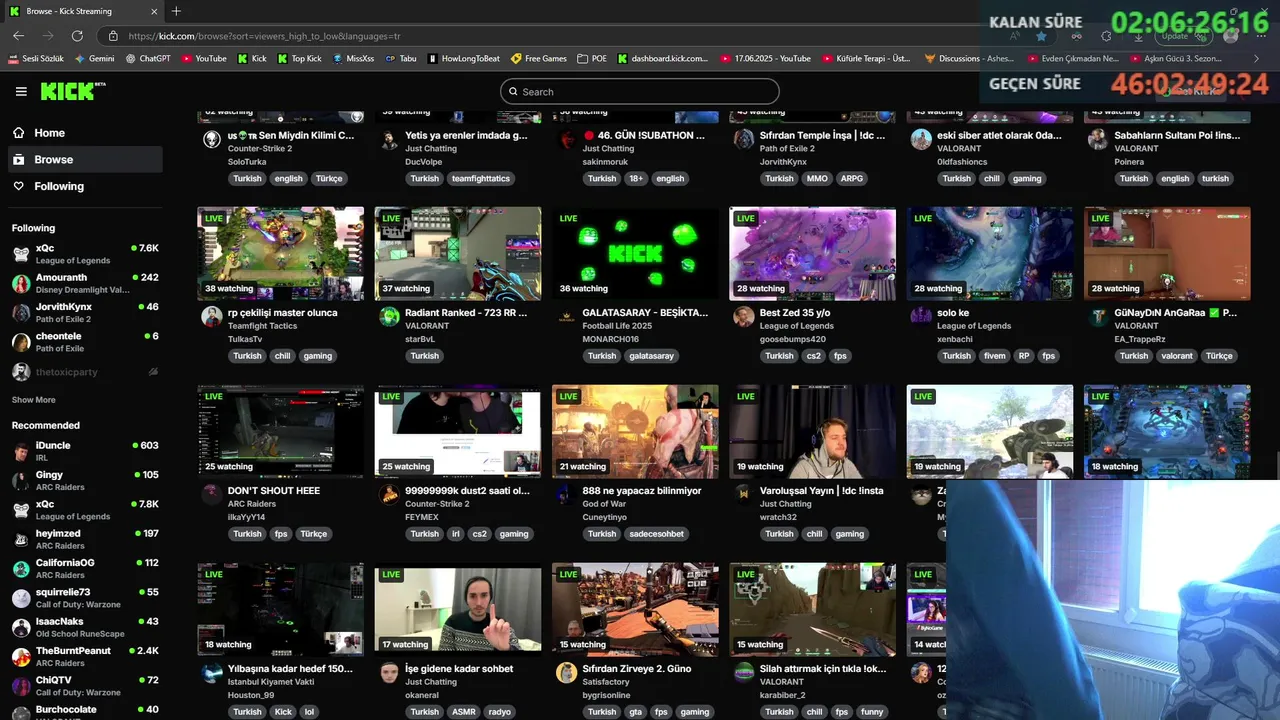Viewport: 1280px width, 720px height.
Task: Click the TulkasTv channel avatar
Action: [x=211, y=317]
